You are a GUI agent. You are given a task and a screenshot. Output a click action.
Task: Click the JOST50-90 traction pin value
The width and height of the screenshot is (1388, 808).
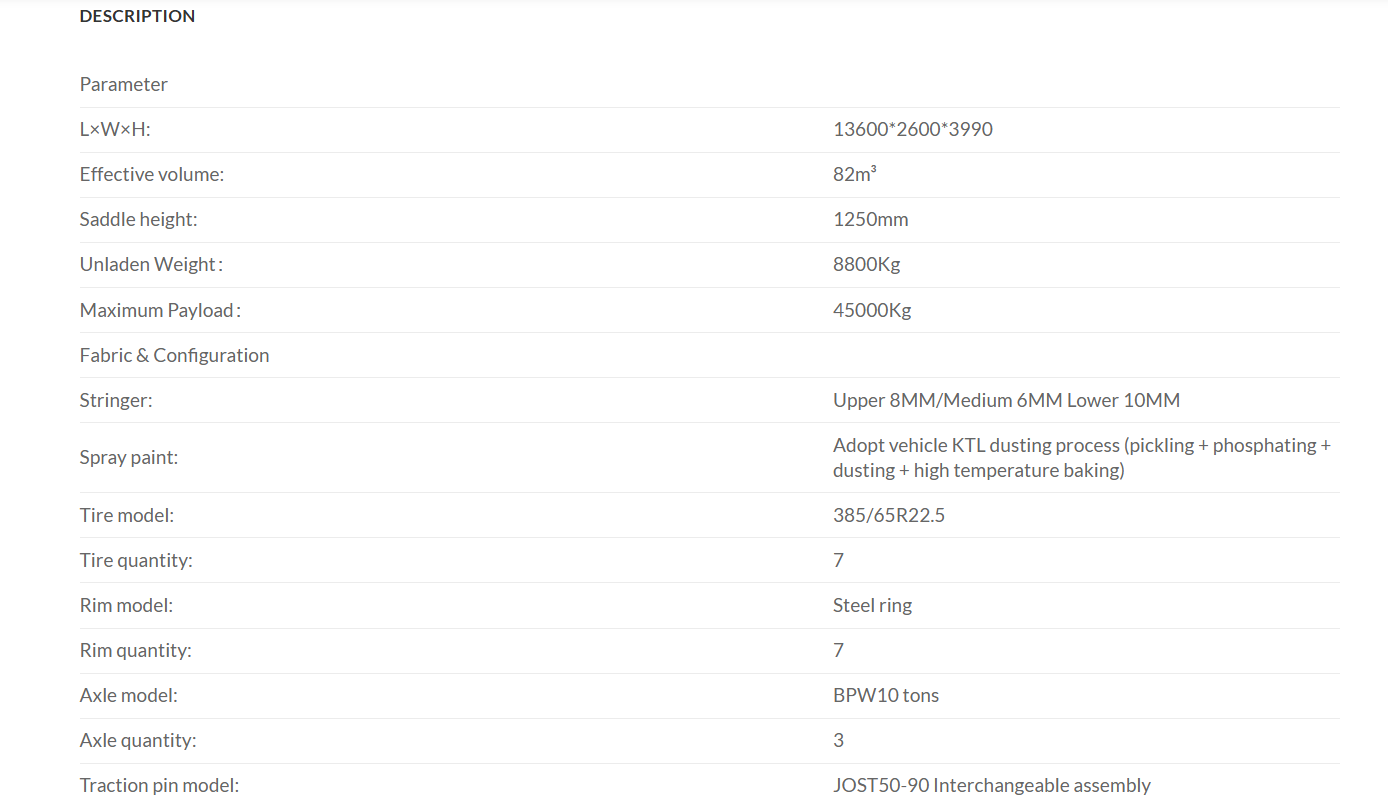pos(992,785)
